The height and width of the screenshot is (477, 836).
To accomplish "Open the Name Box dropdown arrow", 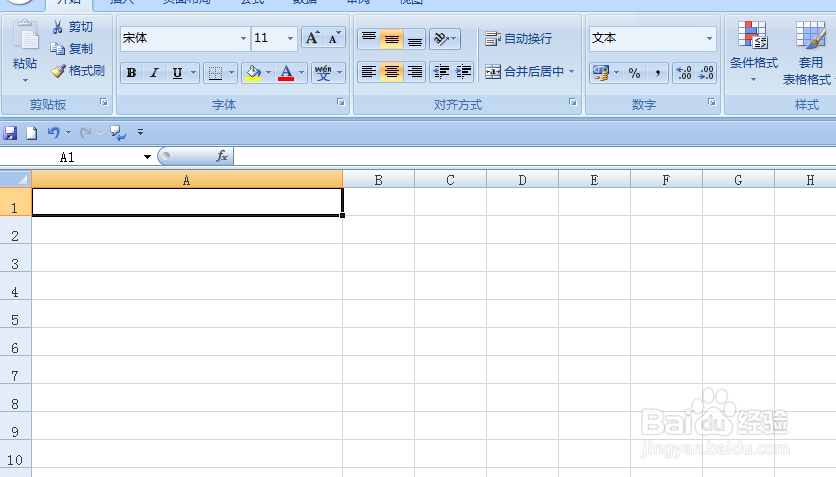I will (147, 157).
